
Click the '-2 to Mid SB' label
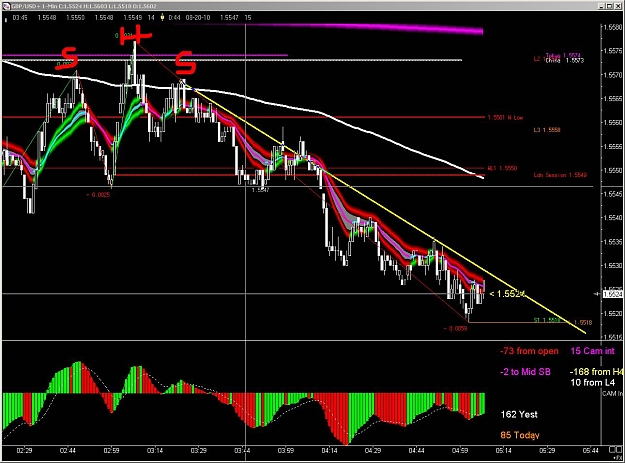point(525,372)
